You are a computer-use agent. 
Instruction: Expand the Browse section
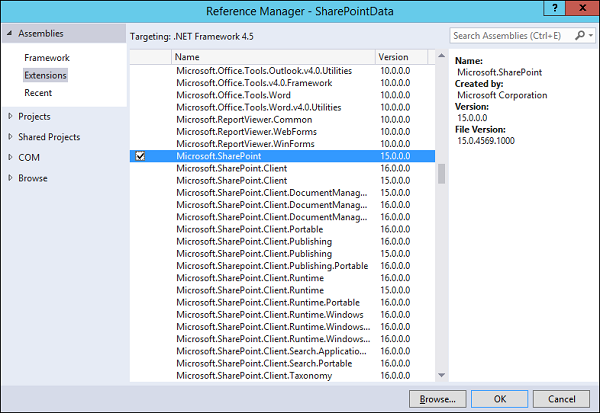click(10, 178)
